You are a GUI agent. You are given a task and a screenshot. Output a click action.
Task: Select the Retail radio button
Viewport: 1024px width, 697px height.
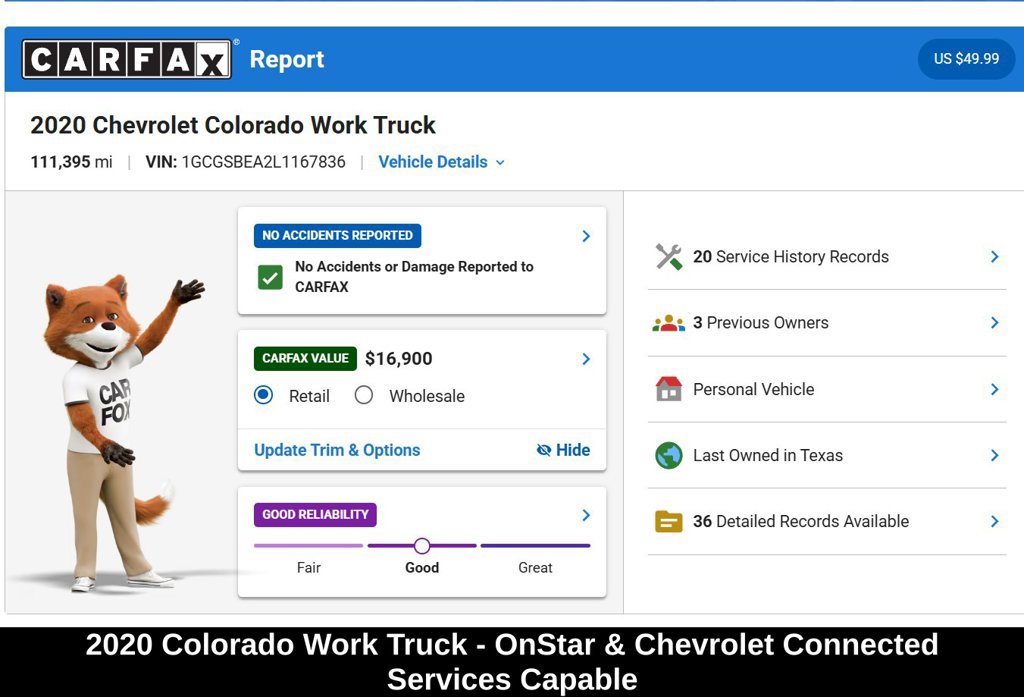[x=264, y=395]
